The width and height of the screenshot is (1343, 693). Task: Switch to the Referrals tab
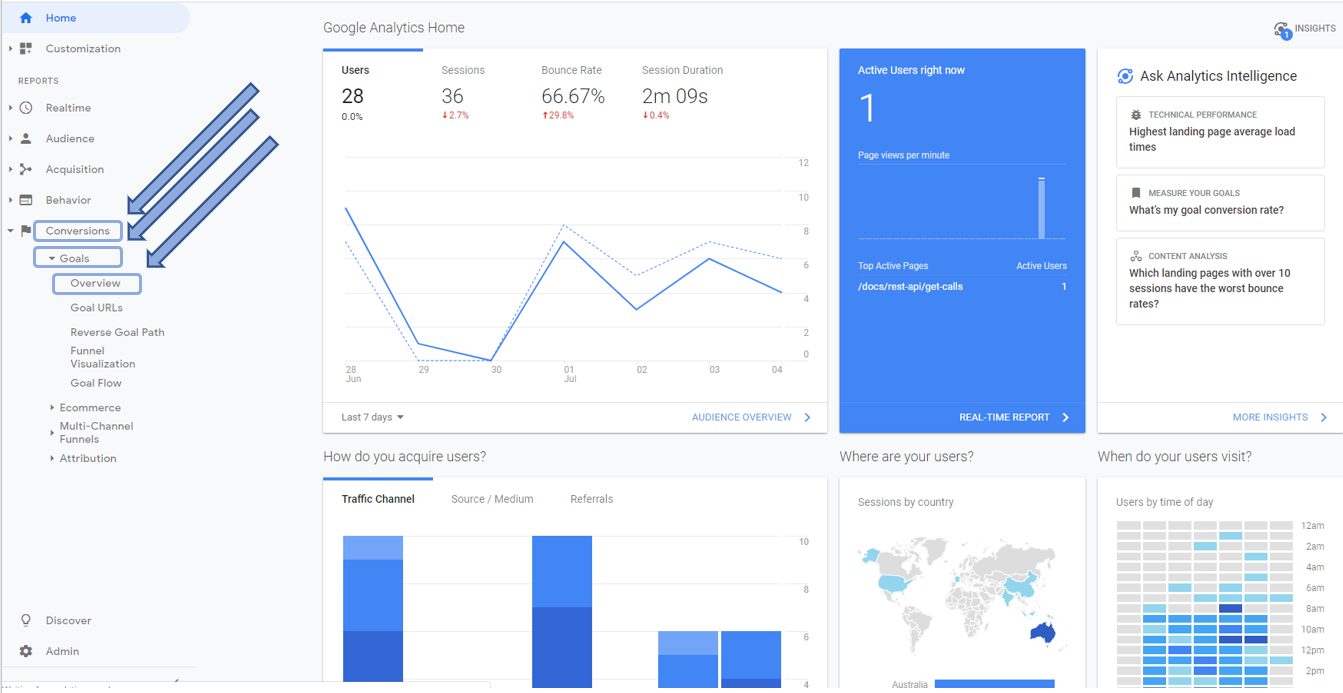(592, 499)
